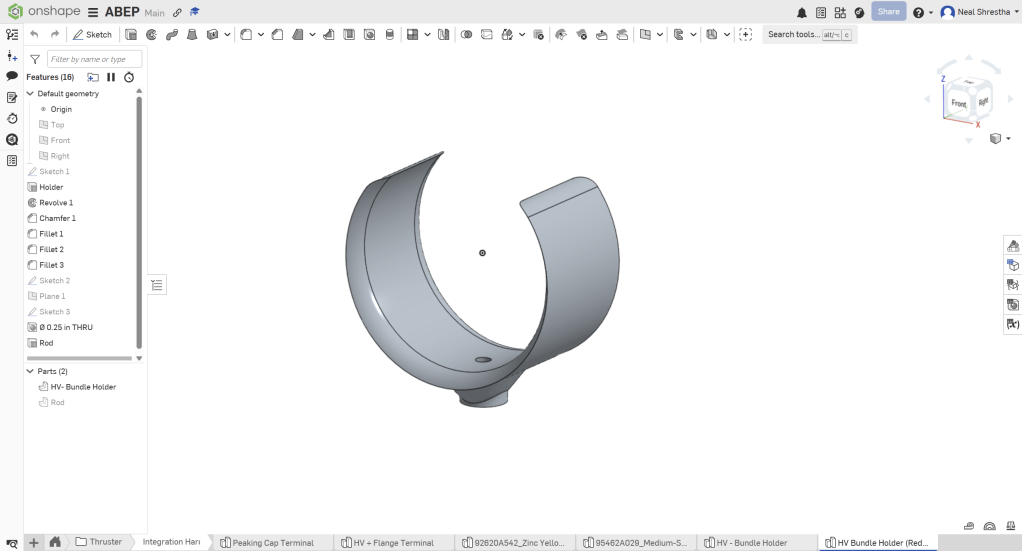1022x551 pixels.
Task: Collapse the Parts (2) section
Action: tap(30, 371)
